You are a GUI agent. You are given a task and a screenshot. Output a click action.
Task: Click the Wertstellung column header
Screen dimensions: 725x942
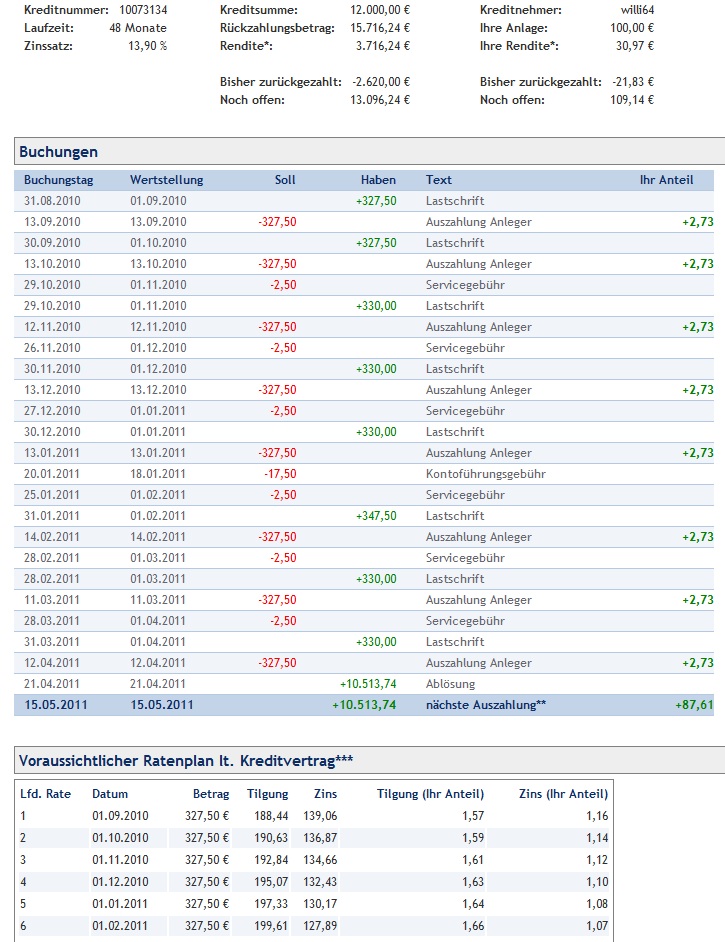(166, 180)
